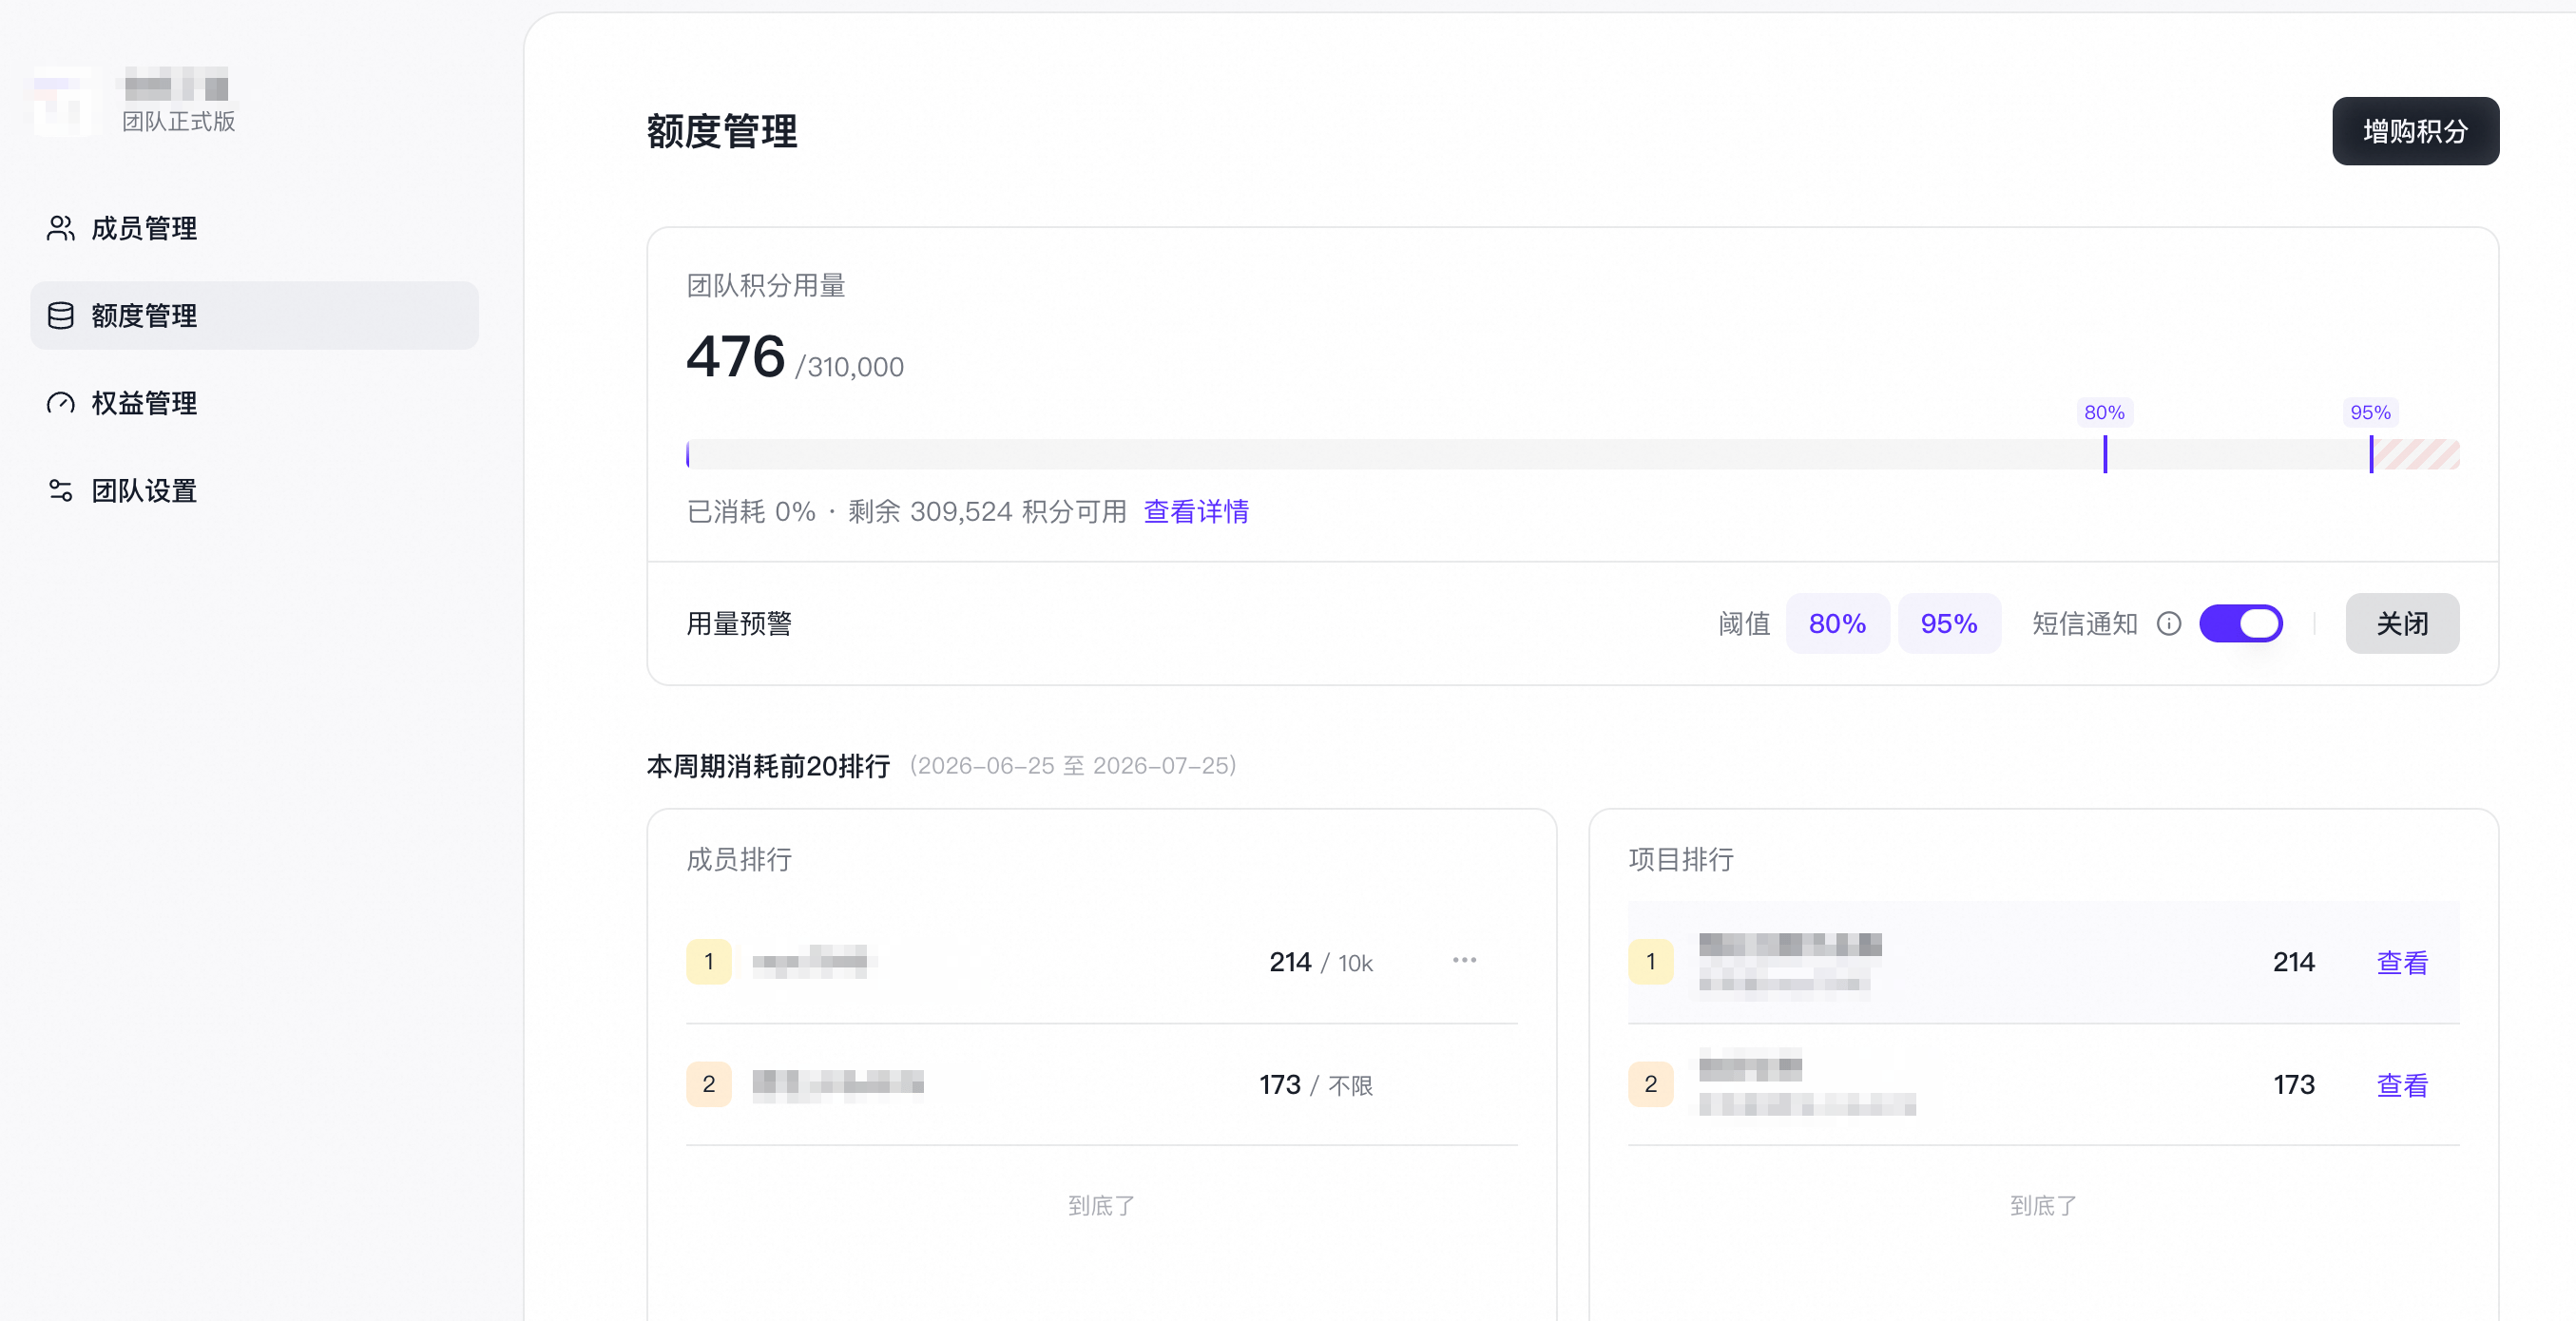Click the date range 2026-06-25 至 2026-07-25
2576x1321 pixels.
(1073, 766)
